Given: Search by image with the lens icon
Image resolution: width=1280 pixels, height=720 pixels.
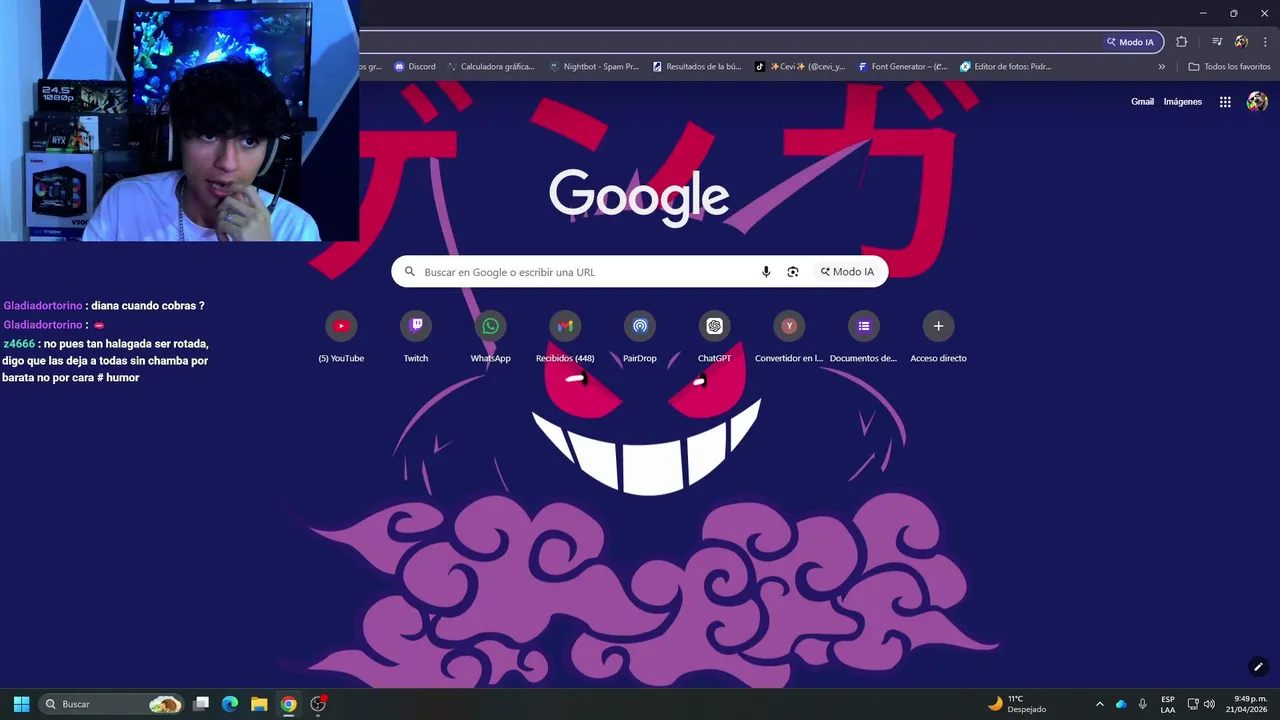Looking at the screenshot, I should click(x=793, y=272).
